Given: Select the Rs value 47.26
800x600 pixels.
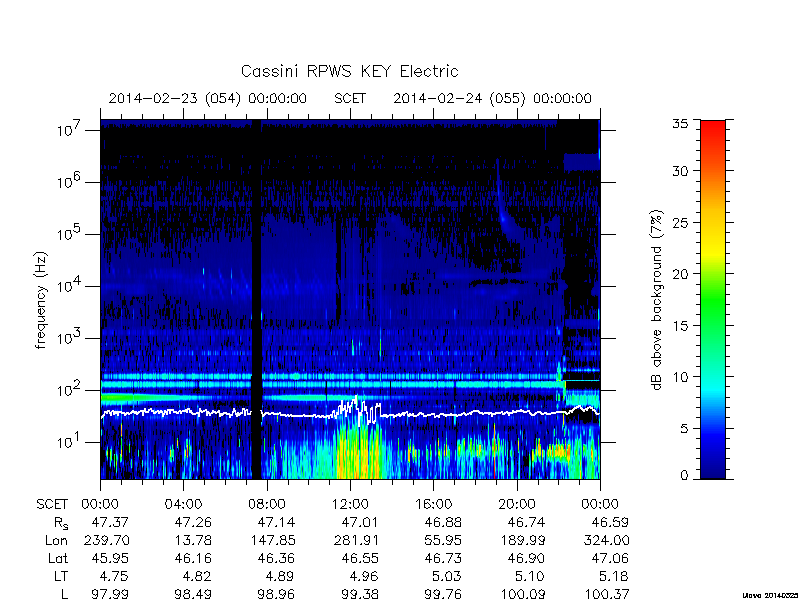Looking at the screenshot, I should pos(193,522).
